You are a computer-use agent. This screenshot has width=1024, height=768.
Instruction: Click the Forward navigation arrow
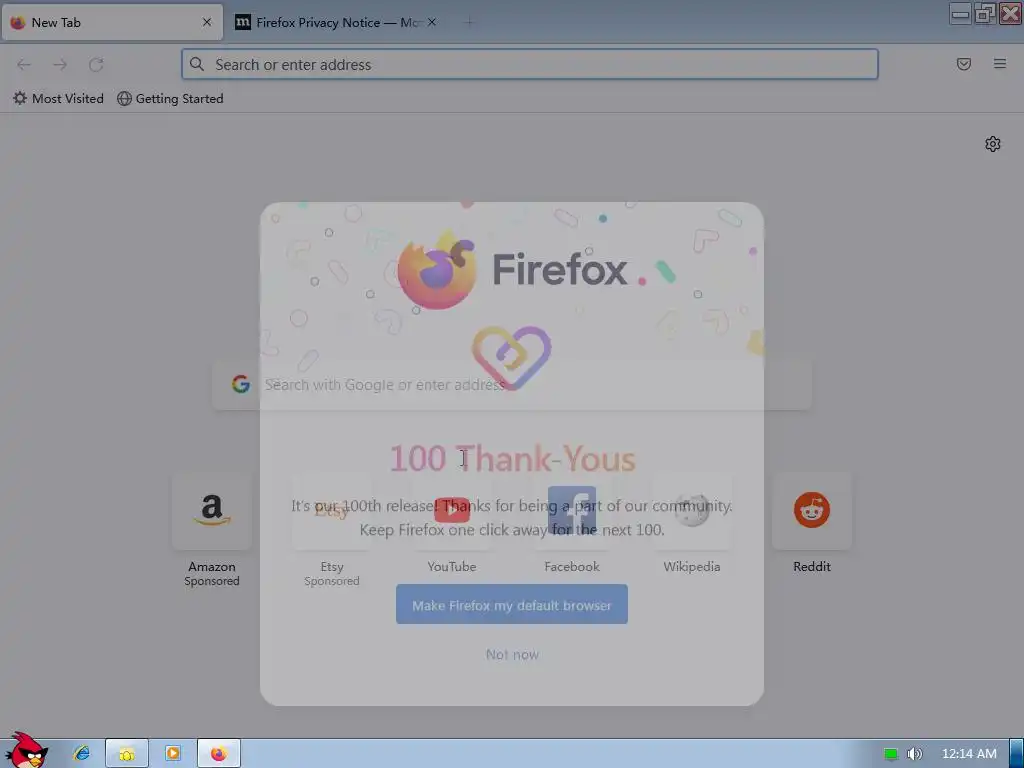click(60, 64)
